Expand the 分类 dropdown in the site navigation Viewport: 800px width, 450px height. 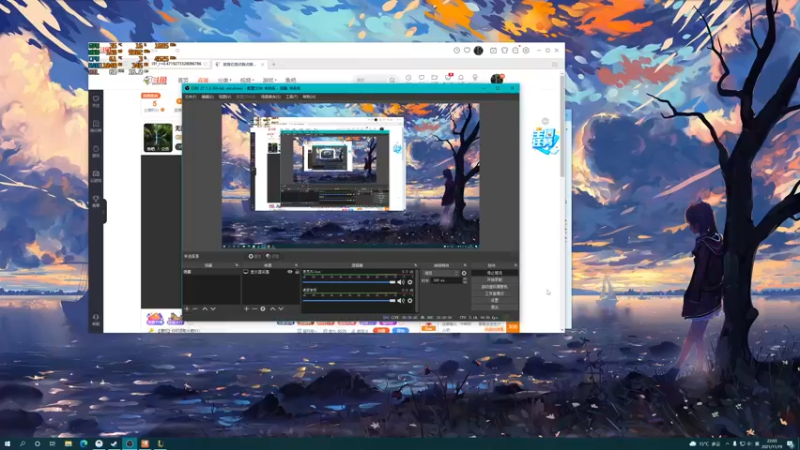(224, 81)
